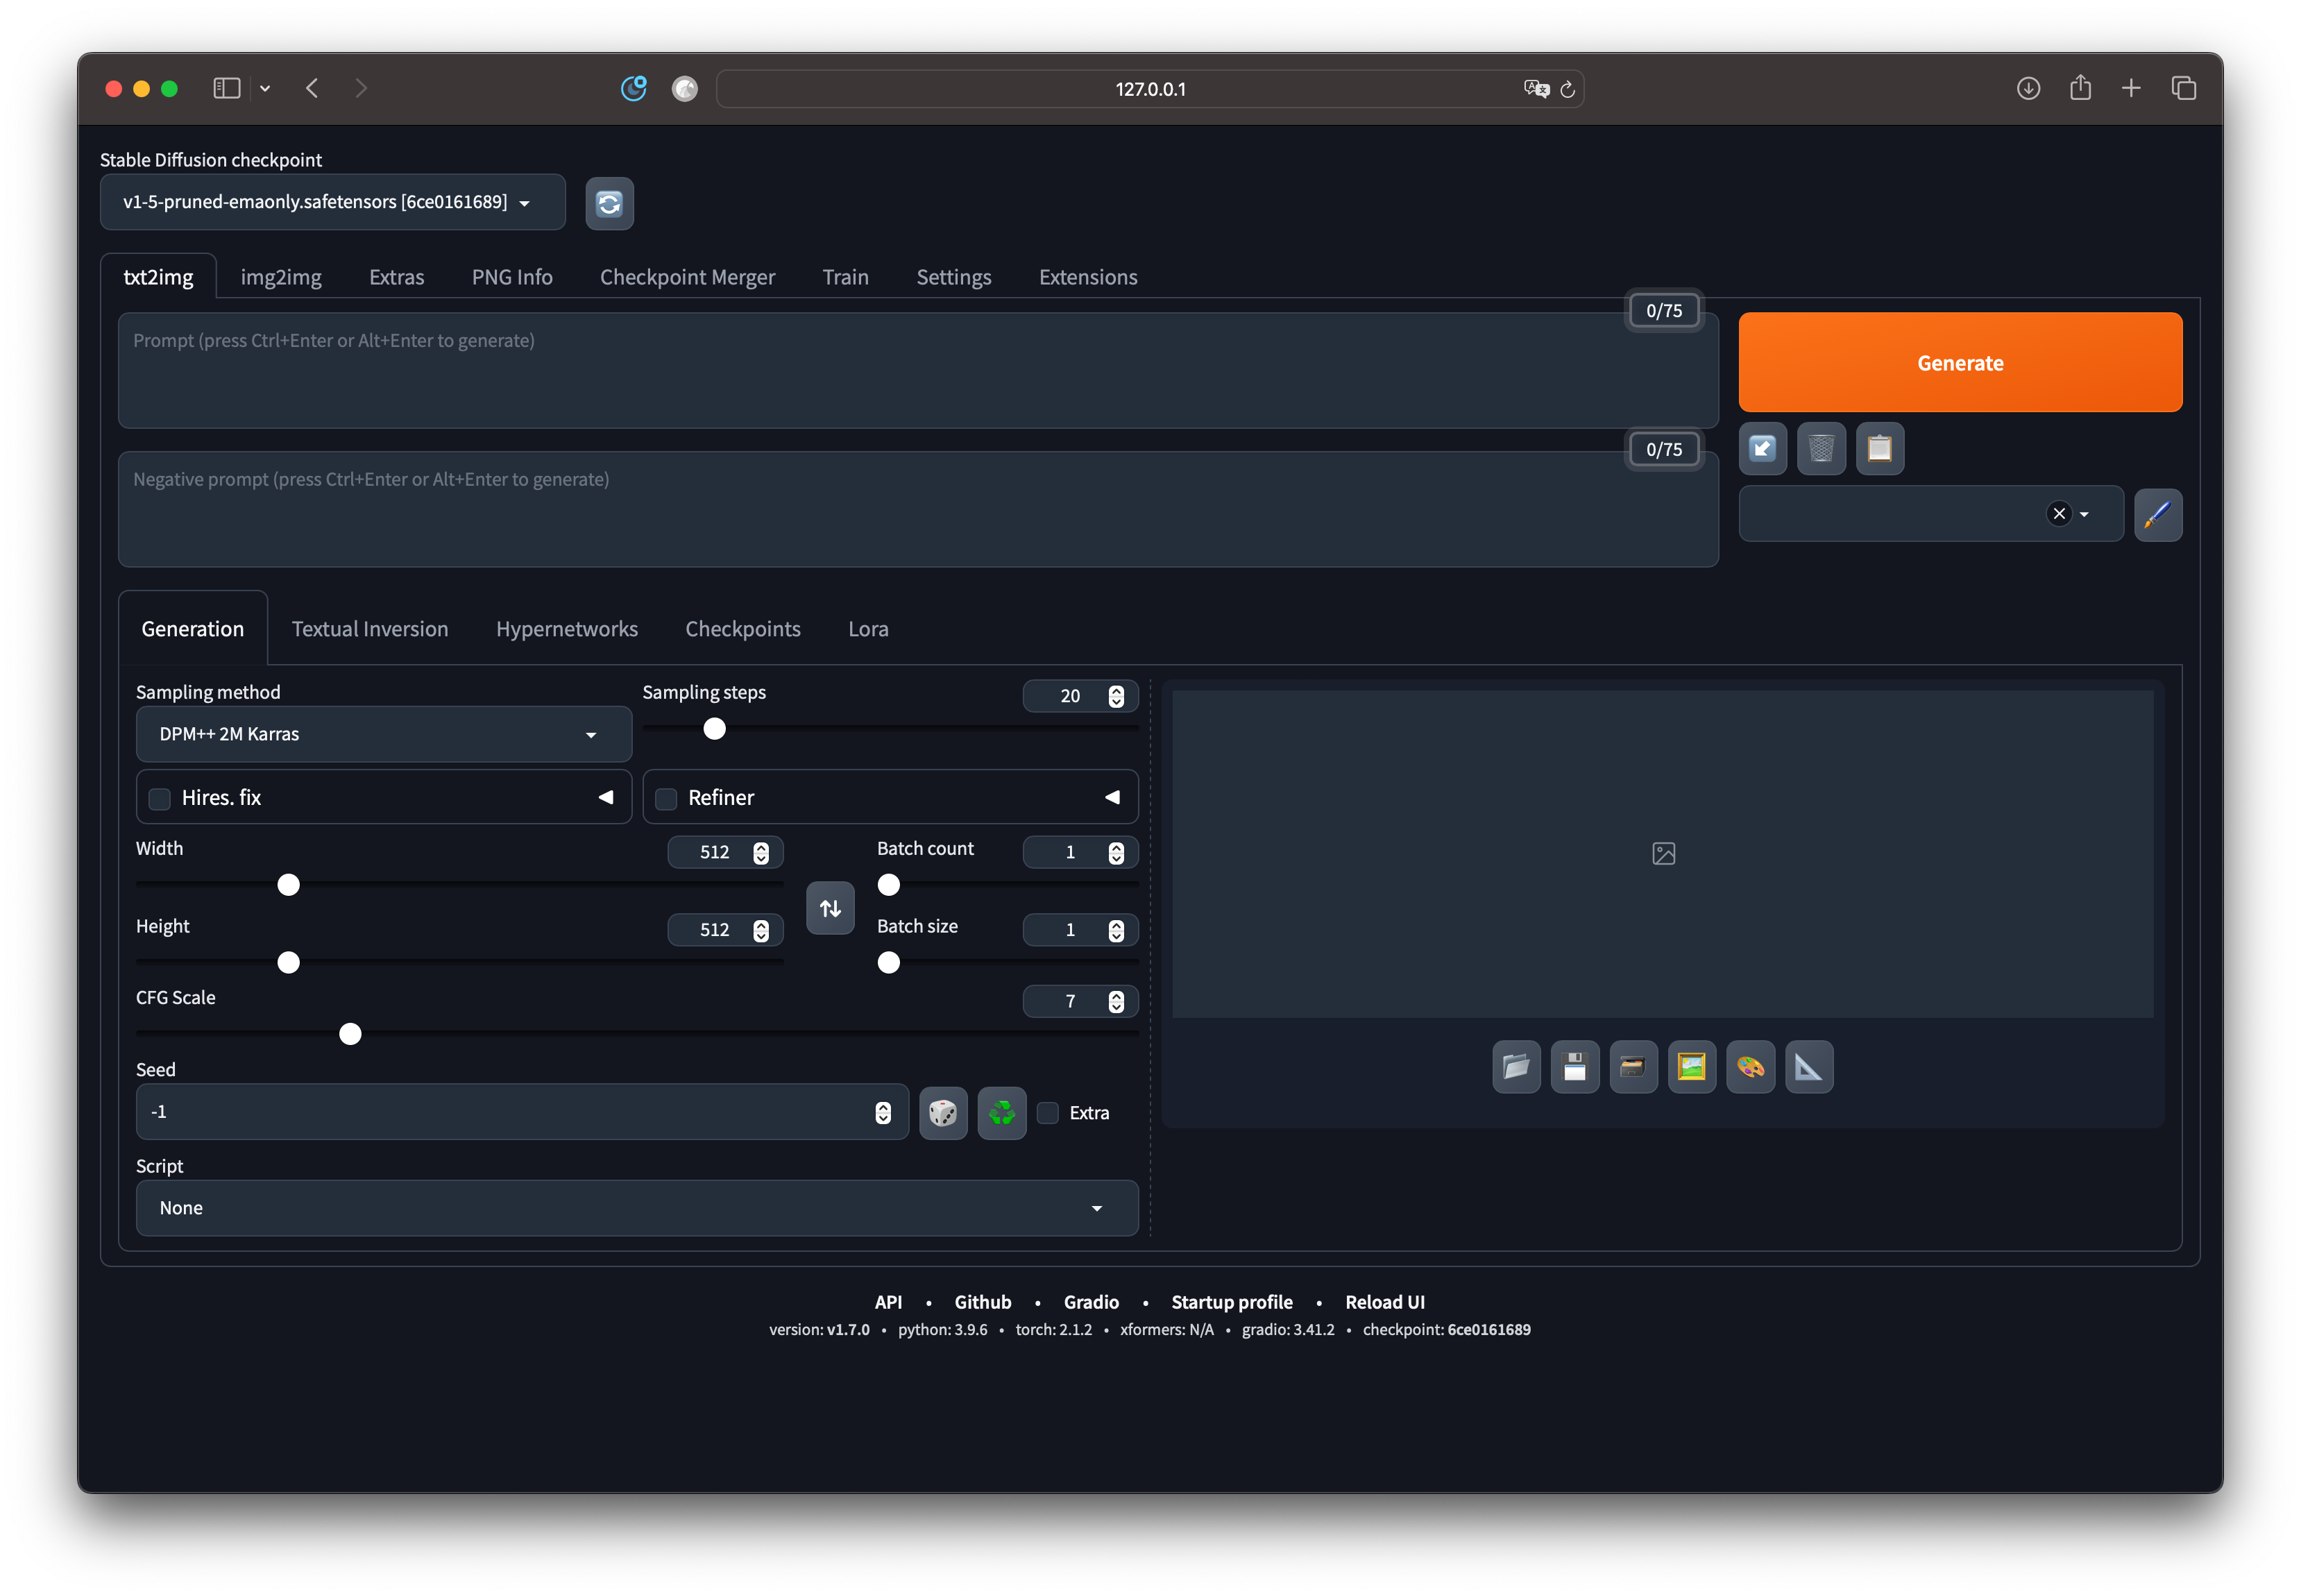Click into the Prompt text area
The width and height of the screenshot is (2301, 1596).
pos(918,370)
